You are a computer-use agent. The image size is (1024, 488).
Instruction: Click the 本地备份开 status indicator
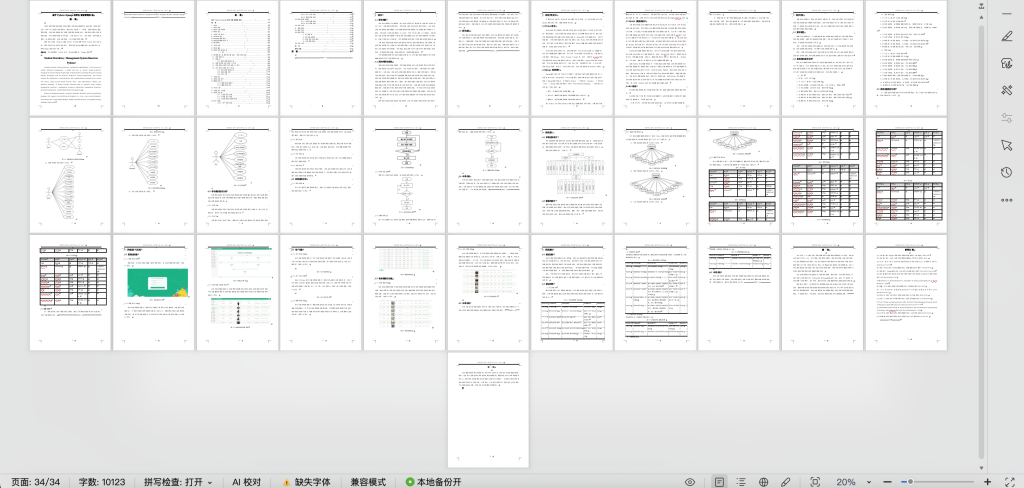pos(434,482)
